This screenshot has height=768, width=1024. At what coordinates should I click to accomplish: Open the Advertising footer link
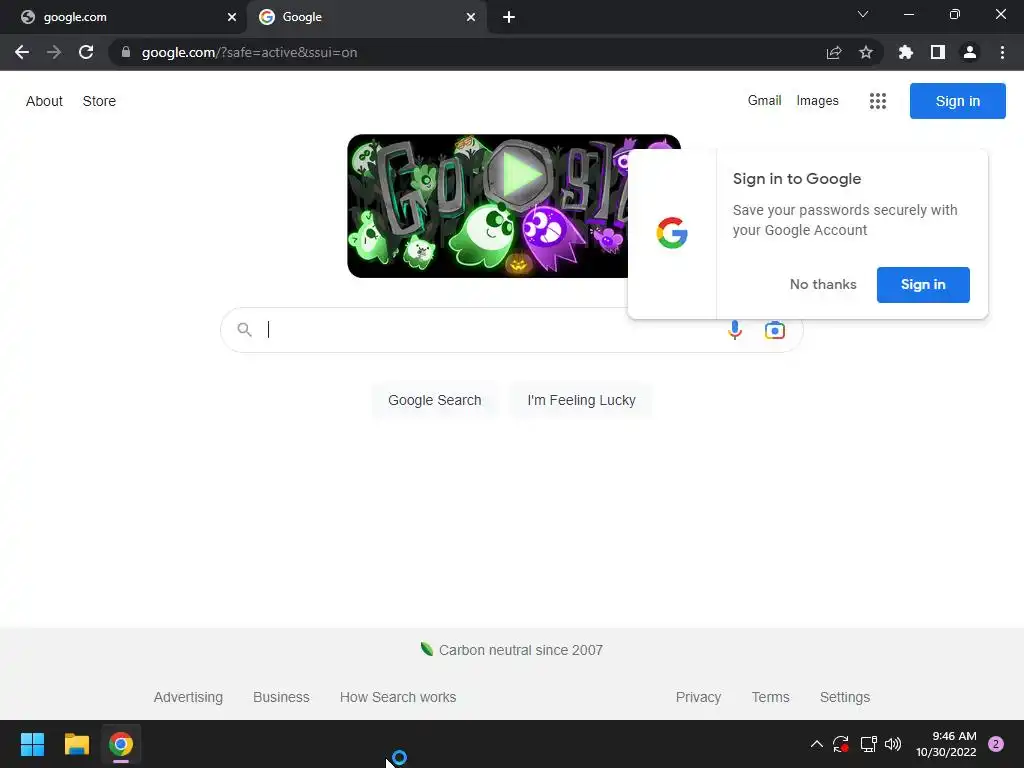pyautogui.click(x=188, y=697)
